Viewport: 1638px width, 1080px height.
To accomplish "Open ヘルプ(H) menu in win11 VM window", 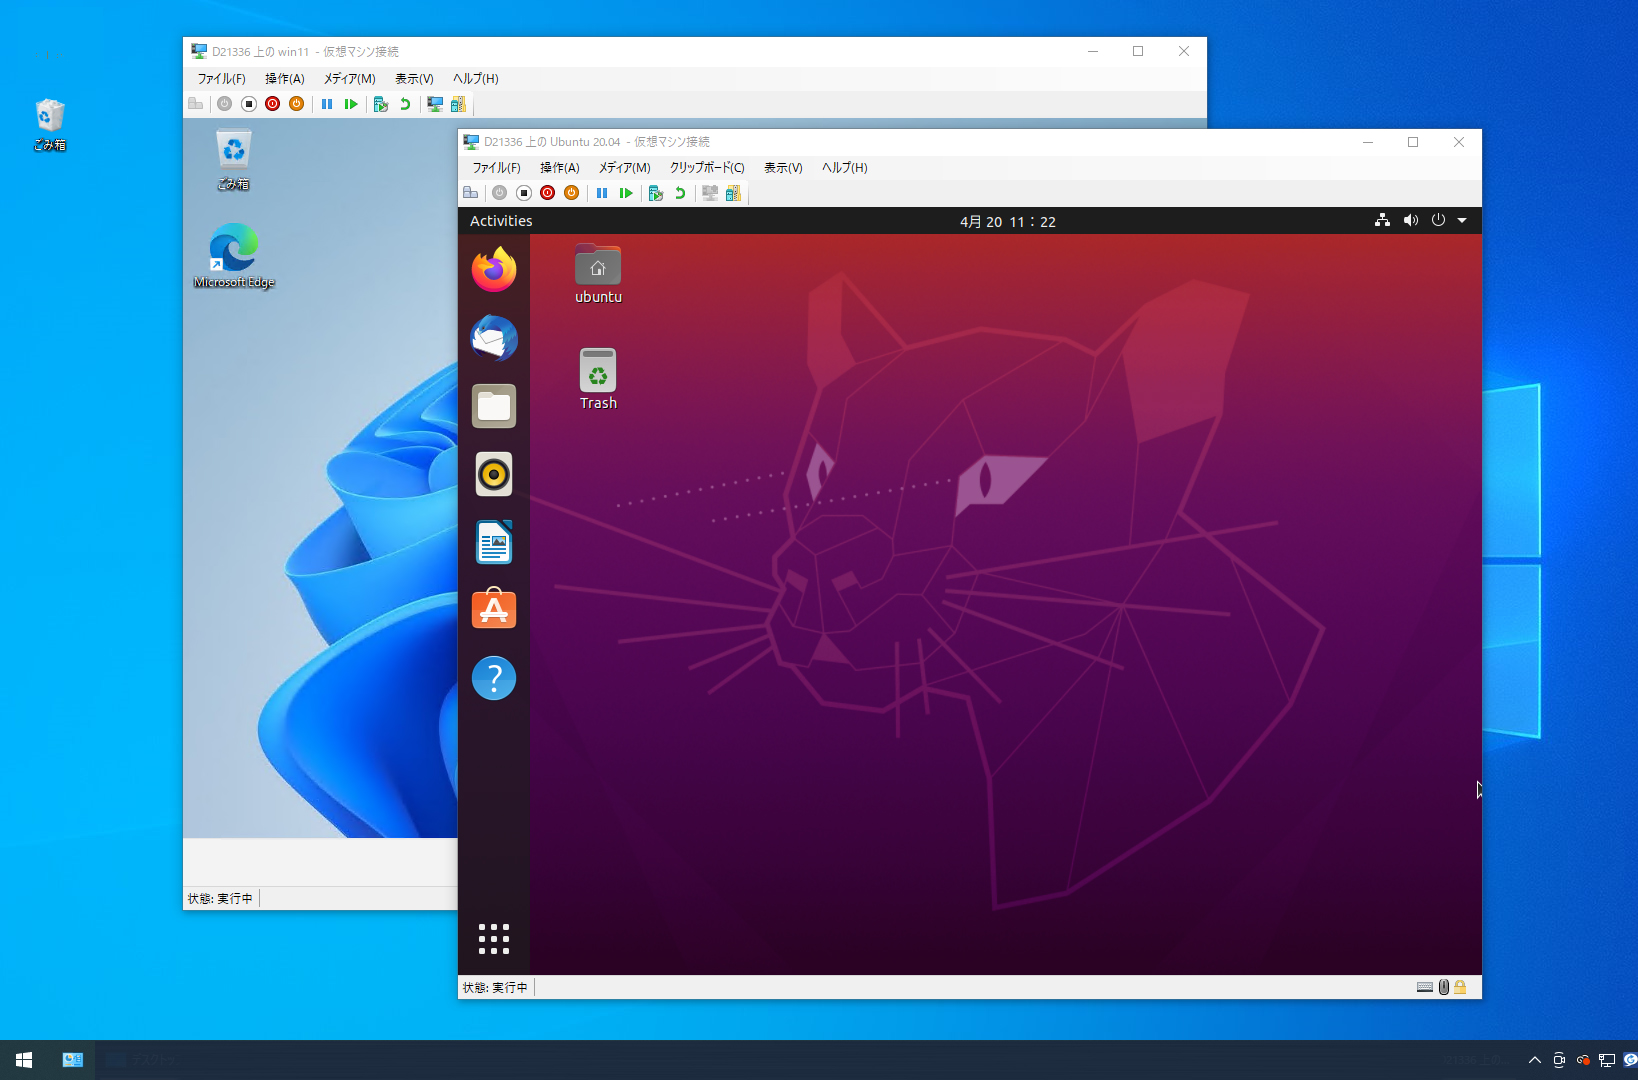I will coord(475,79).
